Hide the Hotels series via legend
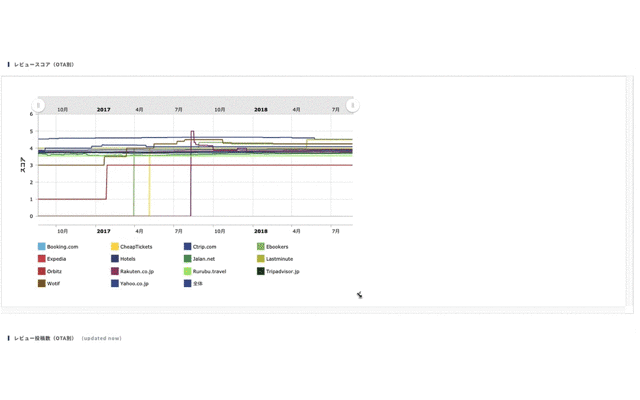This screenshot has width=640, height=400. (x=115, y=259)
